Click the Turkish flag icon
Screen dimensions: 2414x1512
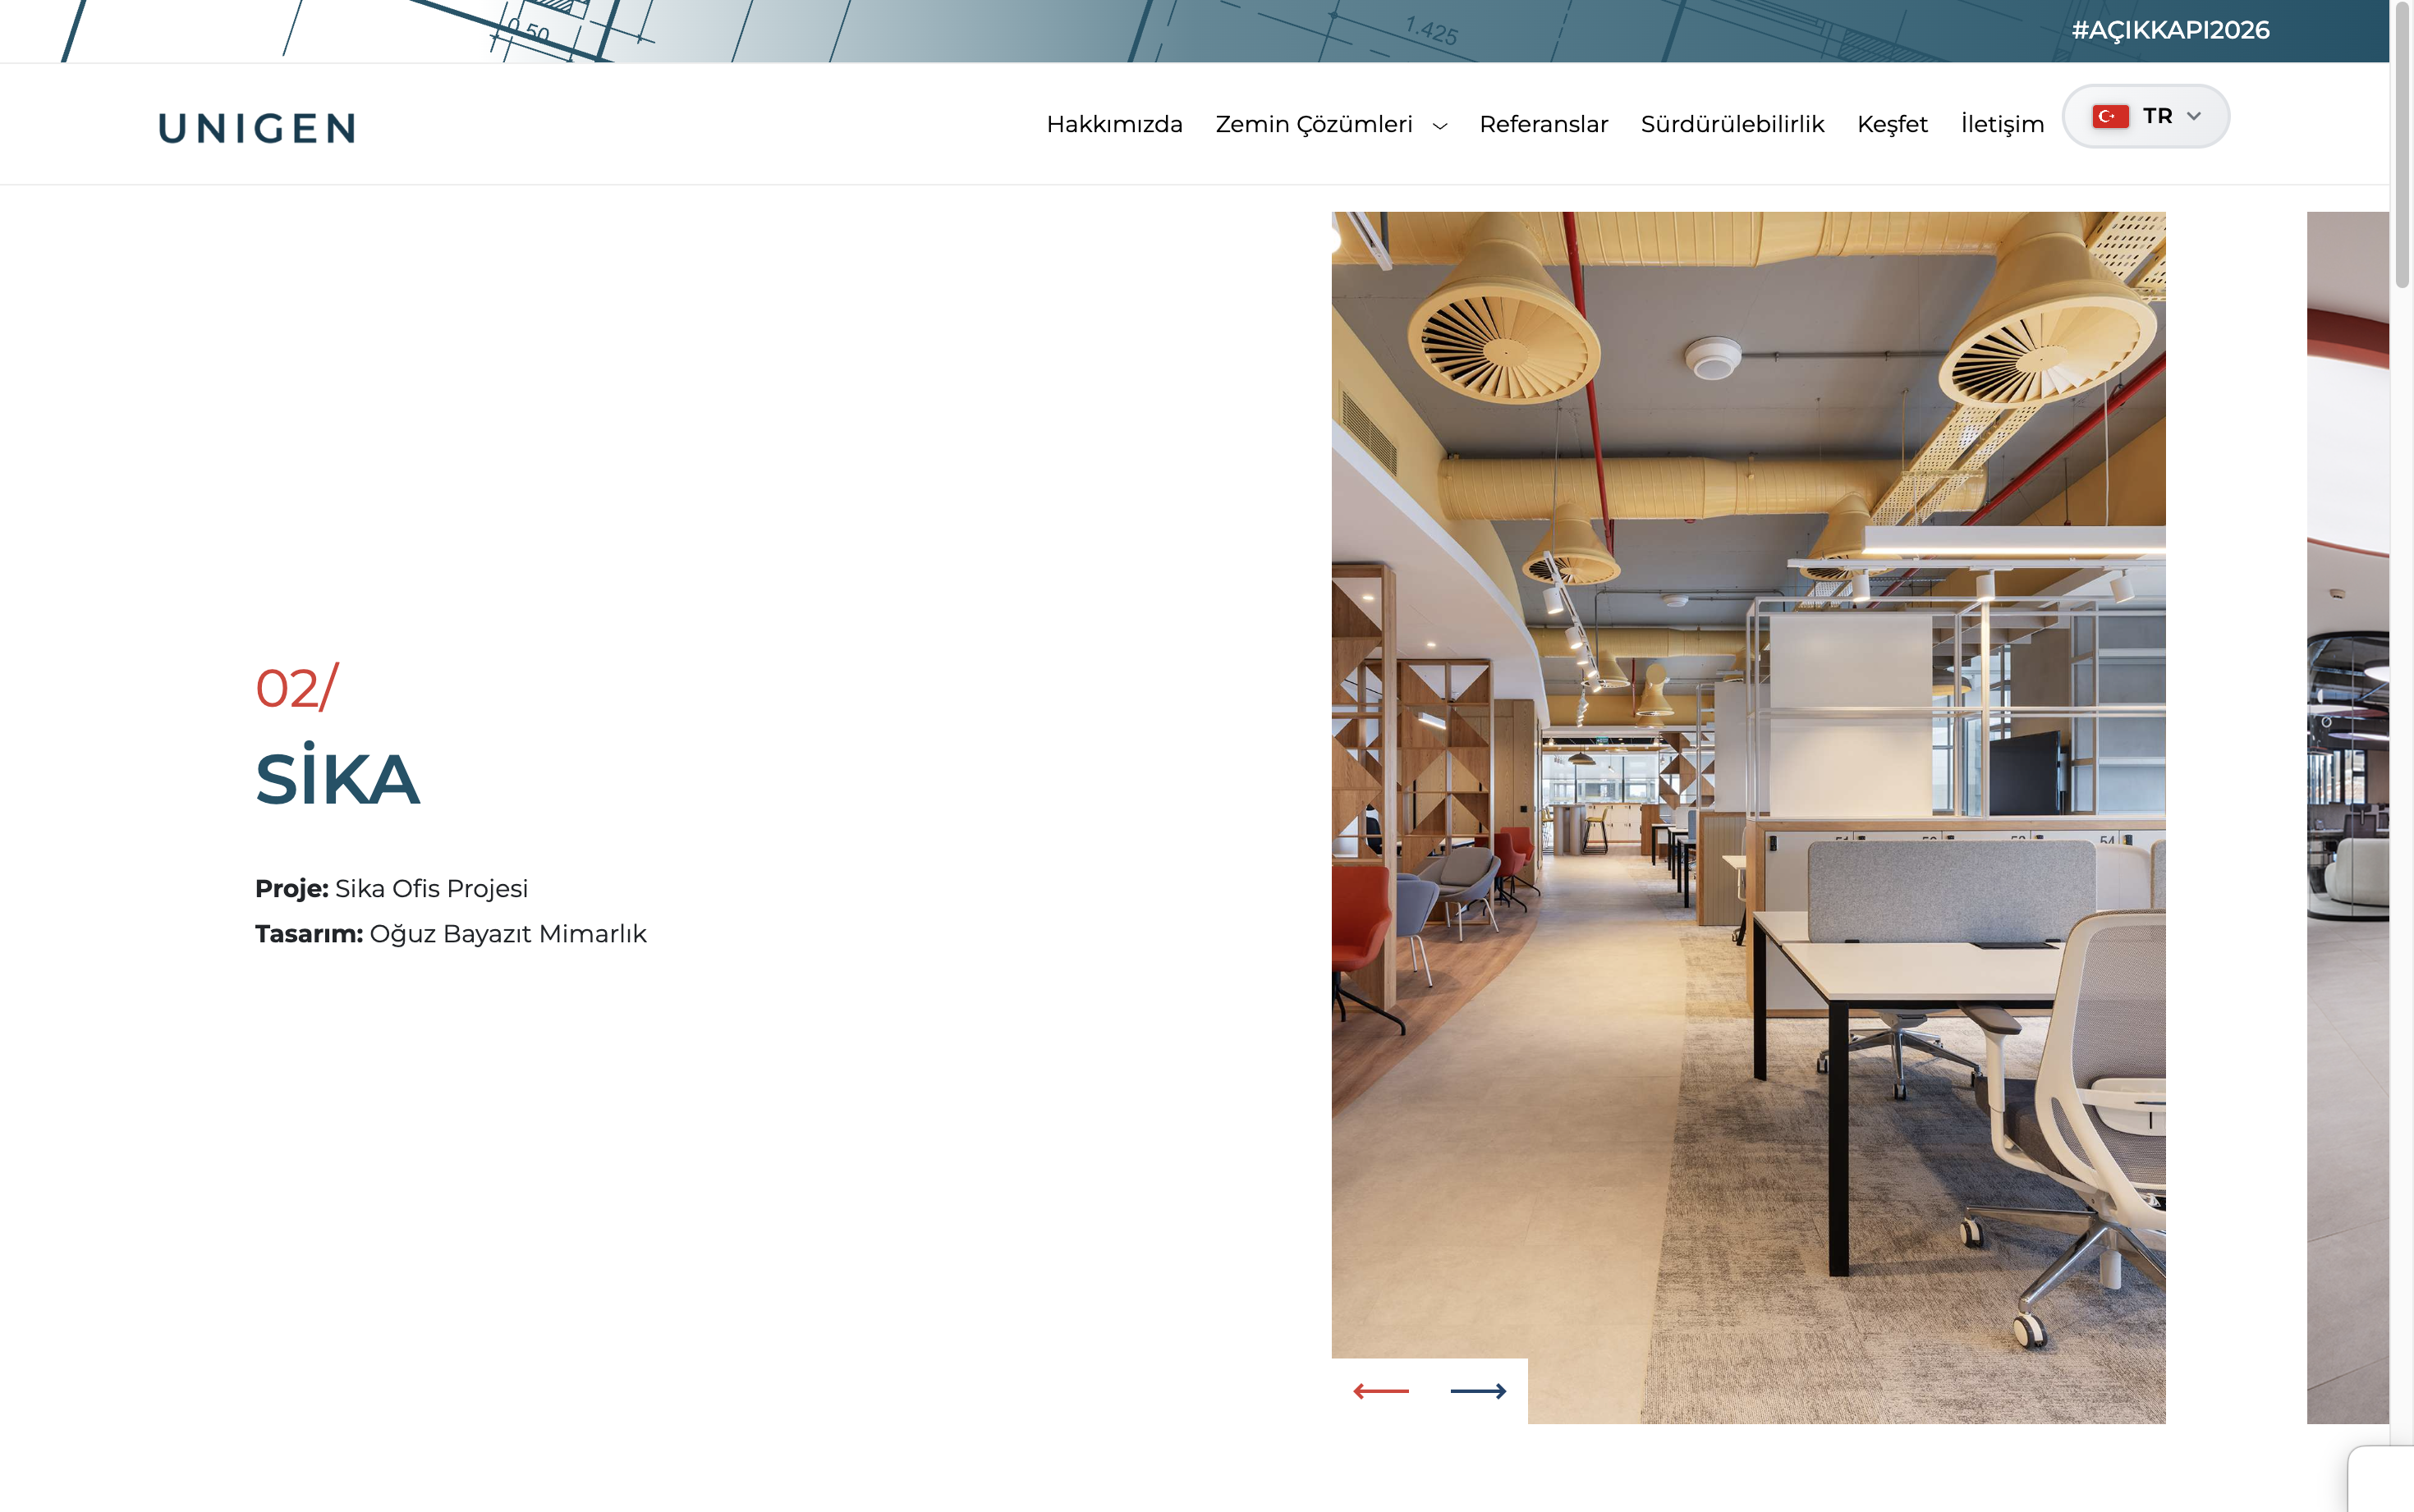[x=2110, y=116]
